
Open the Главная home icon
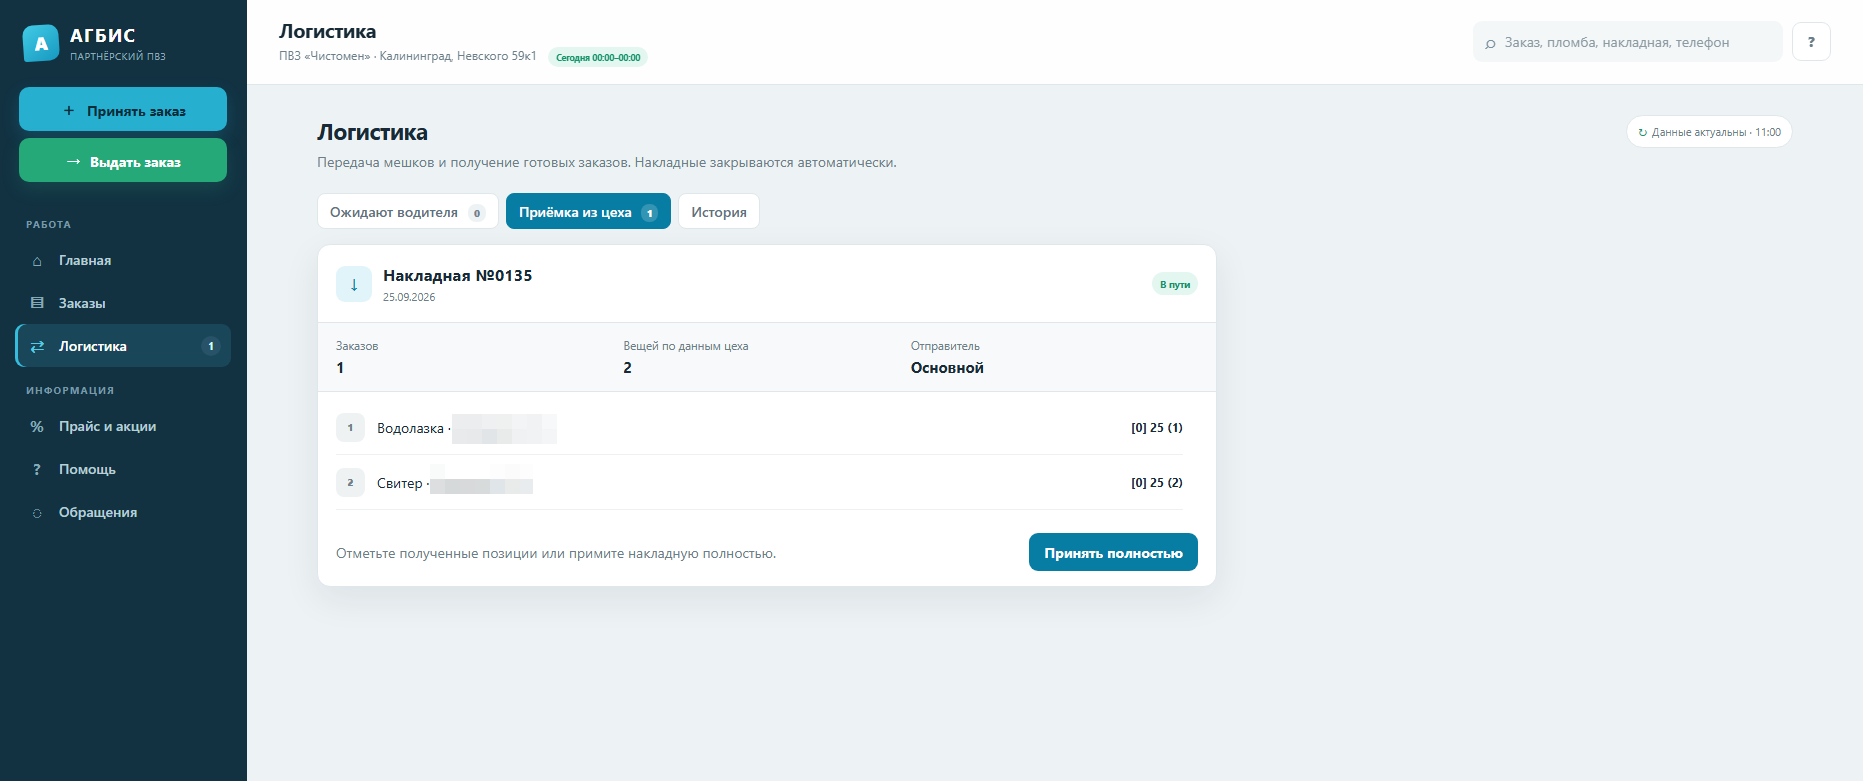pyautogui.click(x=37, y=261)
